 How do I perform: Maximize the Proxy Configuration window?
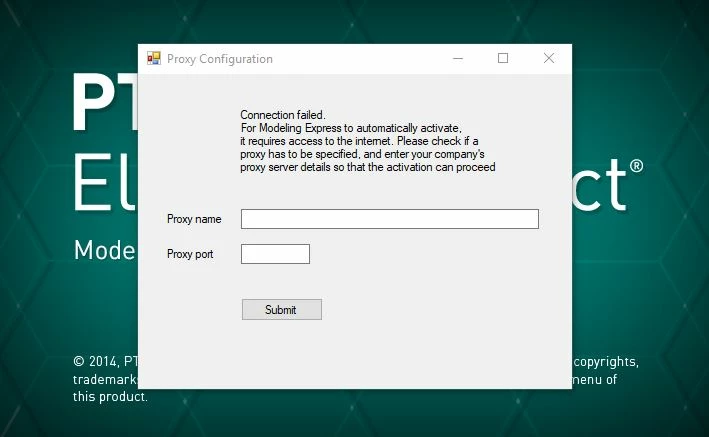[x=503, y=58]
